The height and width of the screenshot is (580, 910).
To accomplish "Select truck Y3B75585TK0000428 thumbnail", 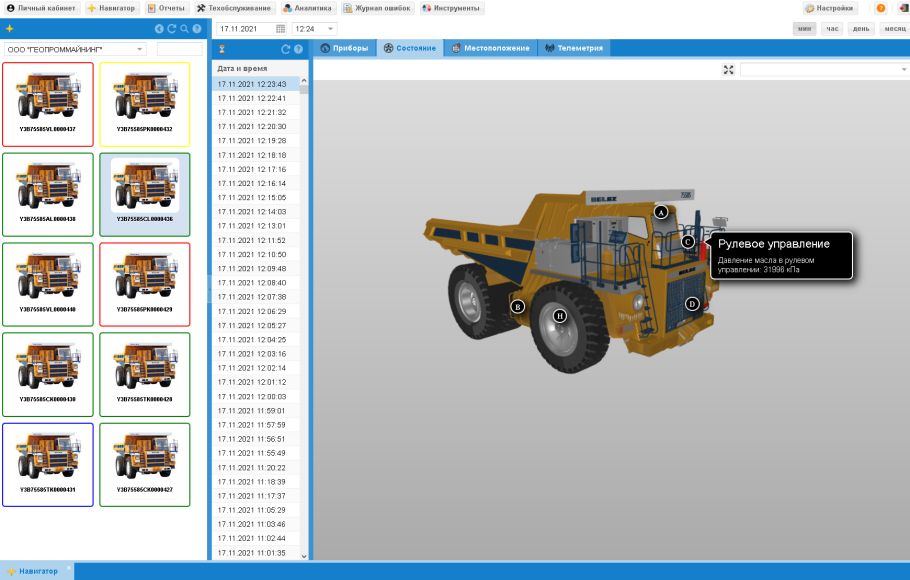I will click(x=145, y=374).
